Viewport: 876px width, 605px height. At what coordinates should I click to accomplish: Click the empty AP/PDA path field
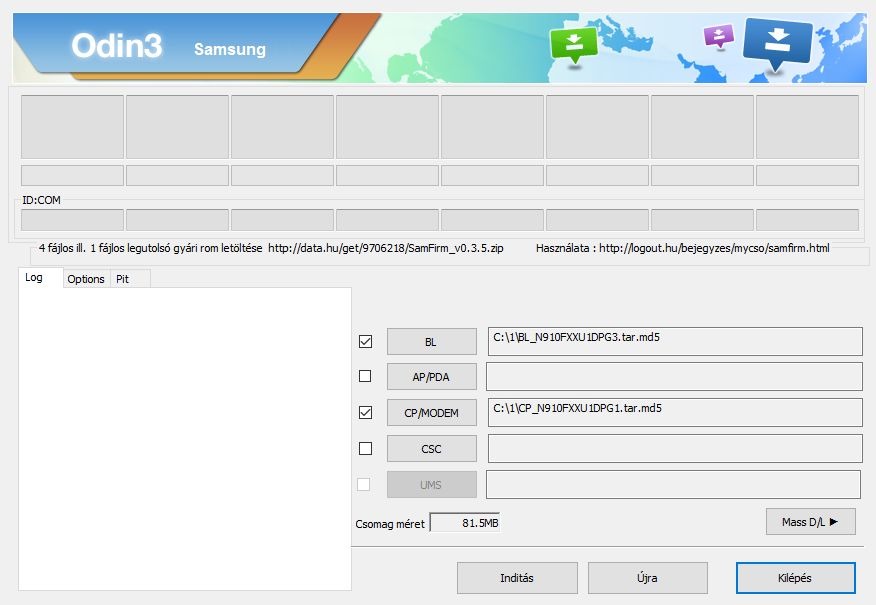click(x=674, y=377)
